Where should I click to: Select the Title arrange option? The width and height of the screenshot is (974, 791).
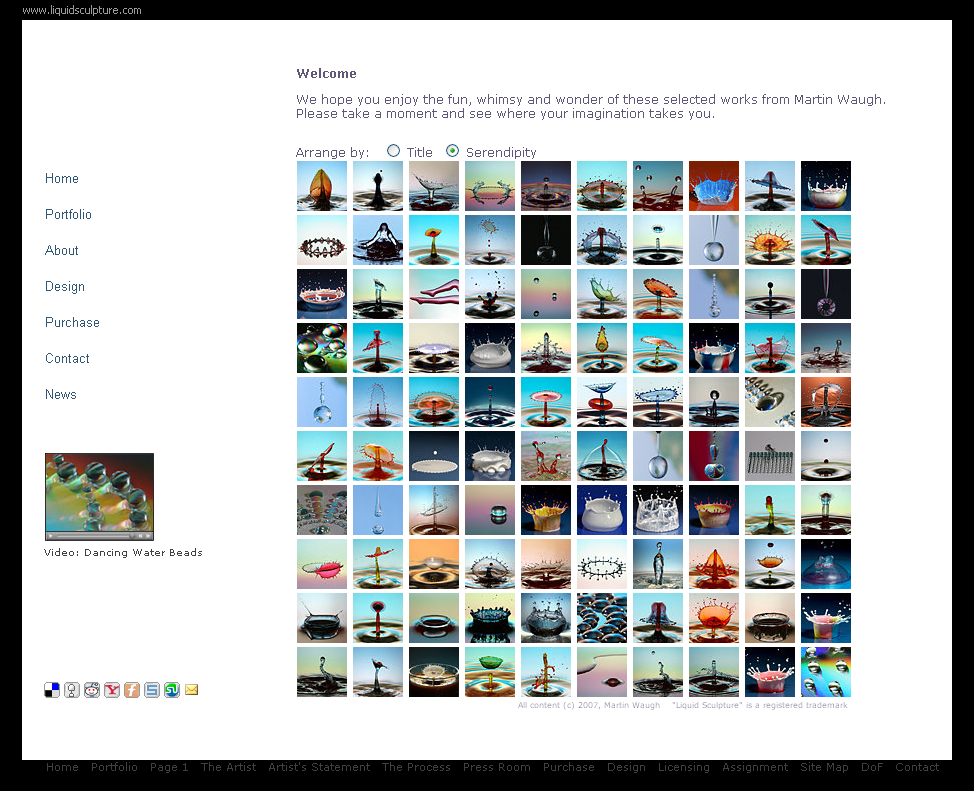click(x=393, y=151)
